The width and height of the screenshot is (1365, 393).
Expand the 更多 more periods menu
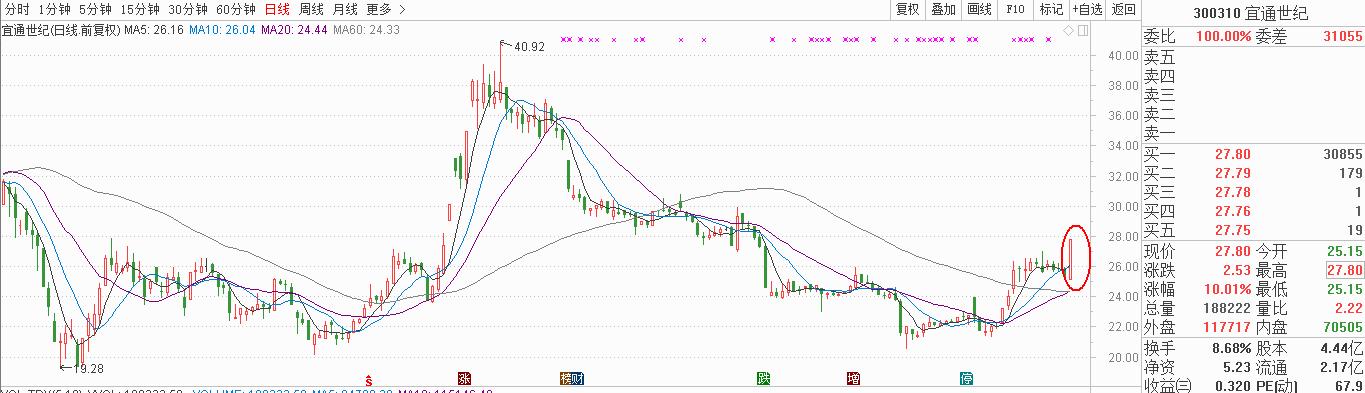(x=385, y=9)
